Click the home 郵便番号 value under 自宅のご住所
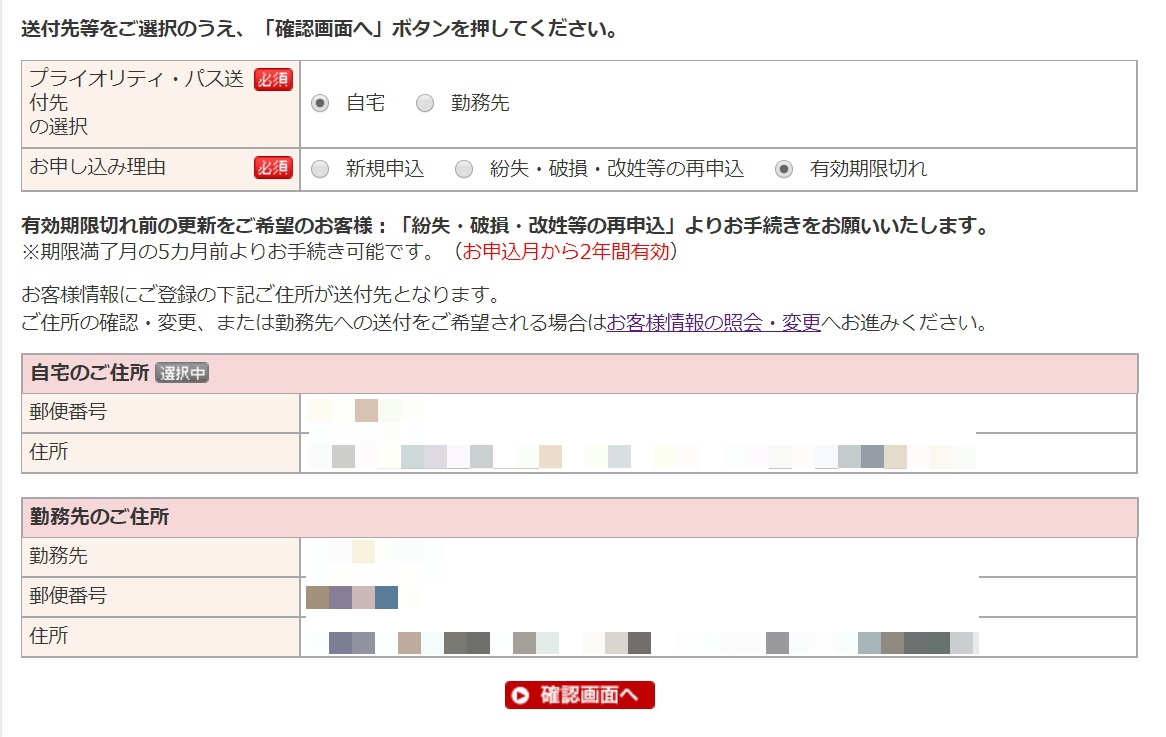Image resolution: width=1166 pixels, height=737 pixels. [366, 412]
